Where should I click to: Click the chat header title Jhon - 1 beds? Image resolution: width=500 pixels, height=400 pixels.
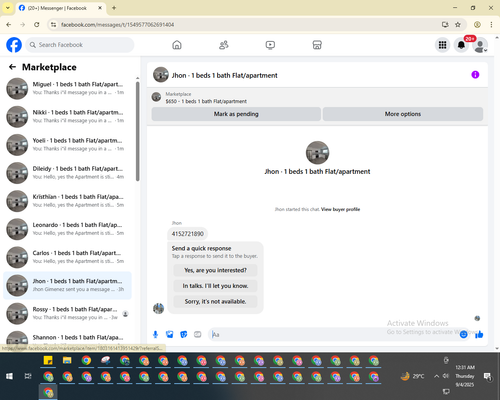point(224,75)
